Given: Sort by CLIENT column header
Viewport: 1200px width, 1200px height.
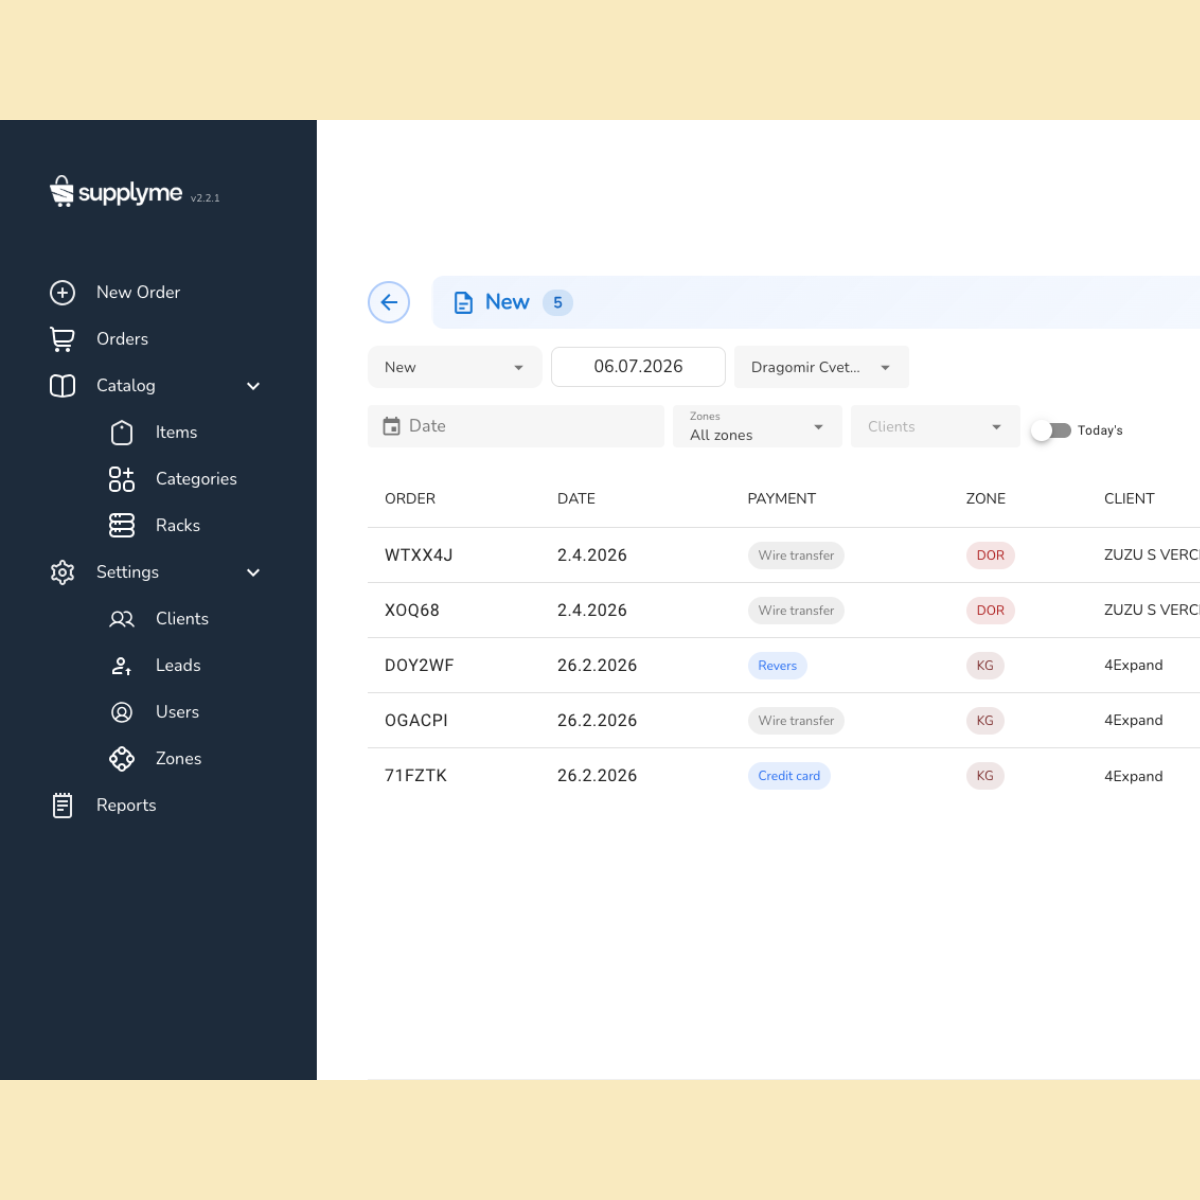Looking at the screenshot, I should [1129, 498].
